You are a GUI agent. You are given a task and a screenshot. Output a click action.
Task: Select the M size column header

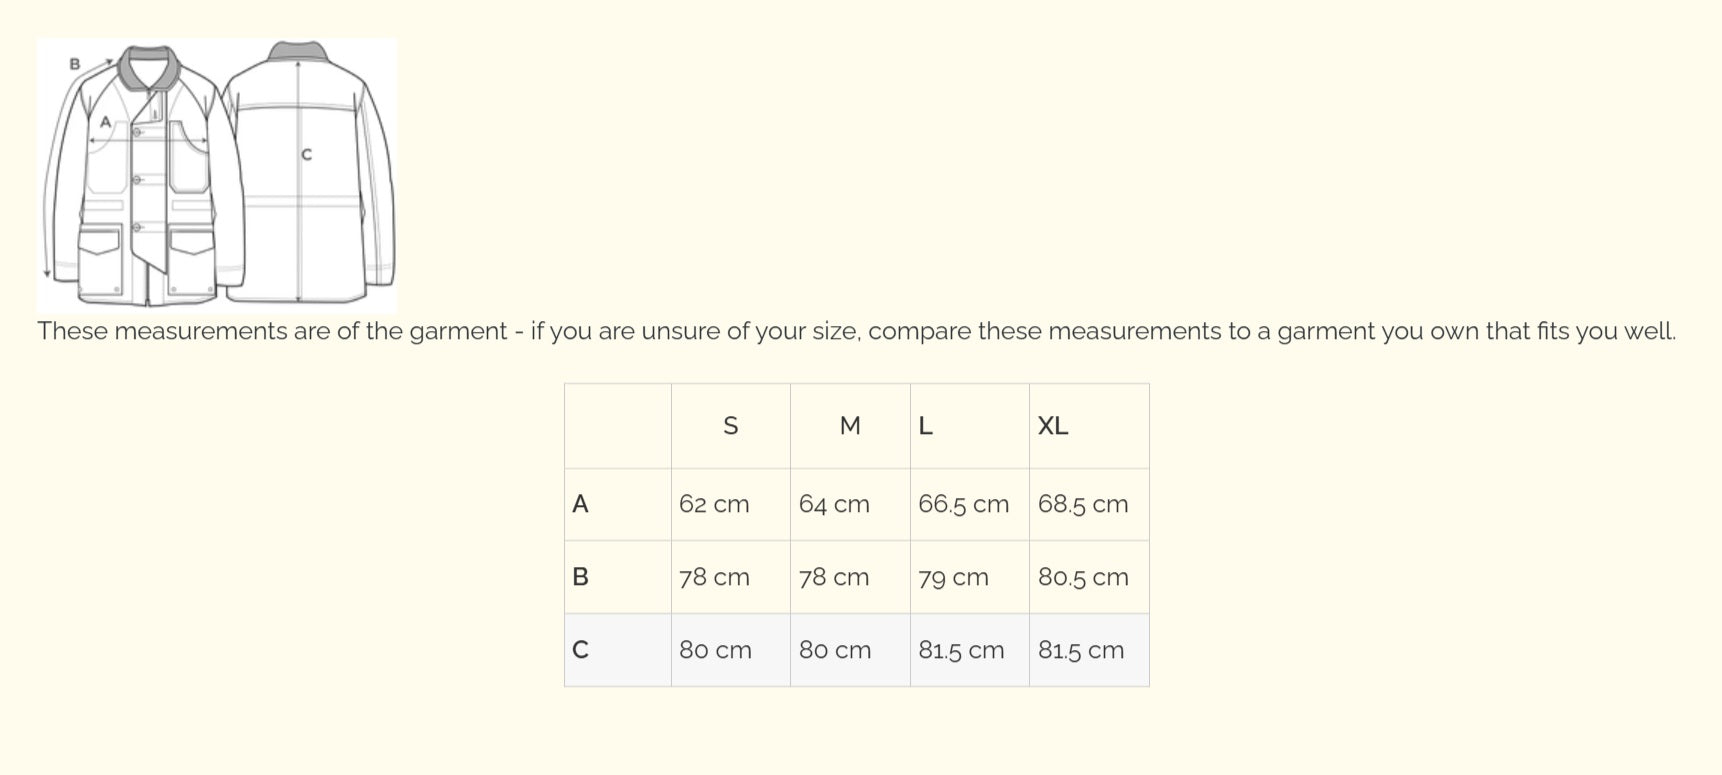click(850, 426)
